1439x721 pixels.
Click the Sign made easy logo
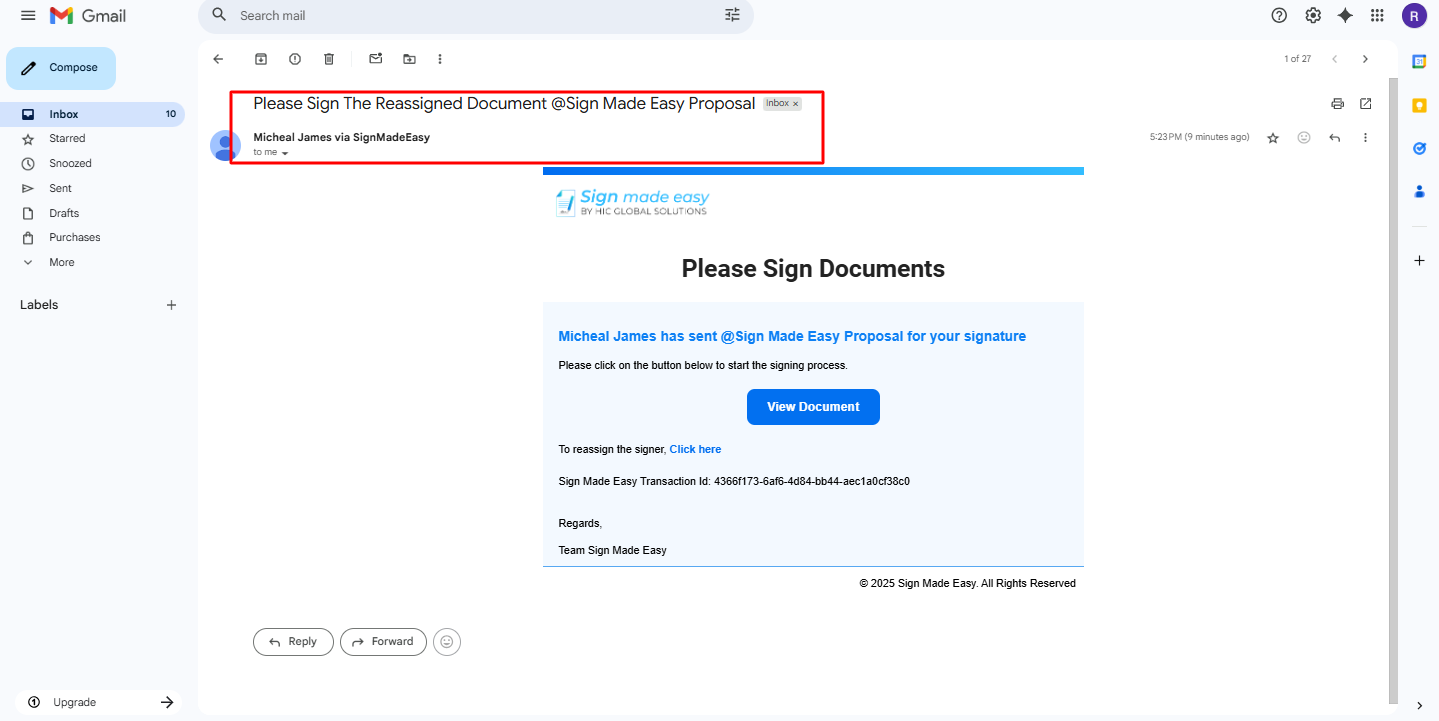632,202
